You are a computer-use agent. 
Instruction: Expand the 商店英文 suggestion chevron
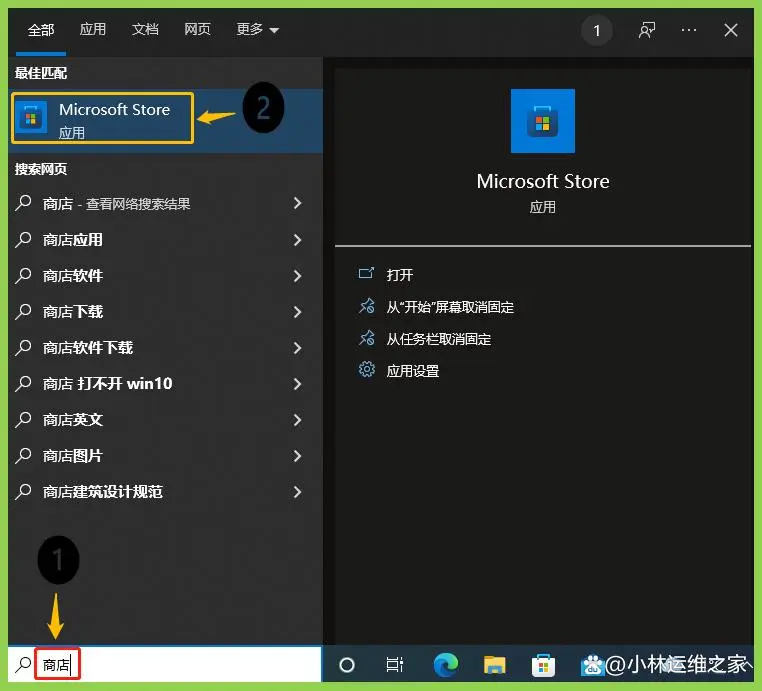[297, 419]
